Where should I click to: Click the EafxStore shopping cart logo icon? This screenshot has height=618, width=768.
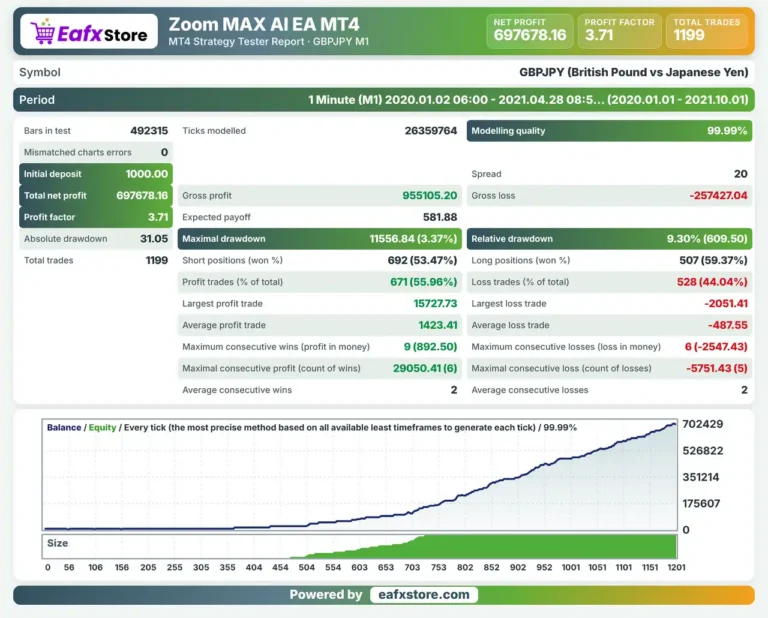[x=43, y=31]
